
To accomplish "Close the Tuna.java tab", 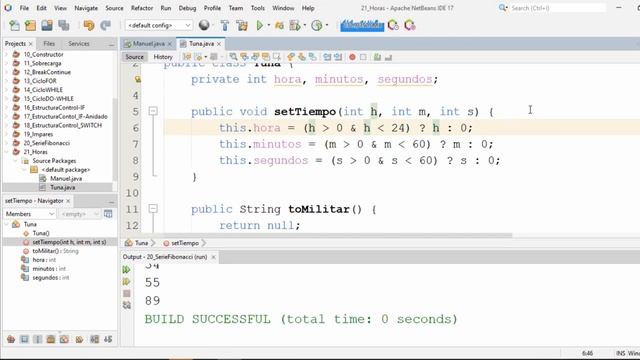I will click(x=219, y=44).
